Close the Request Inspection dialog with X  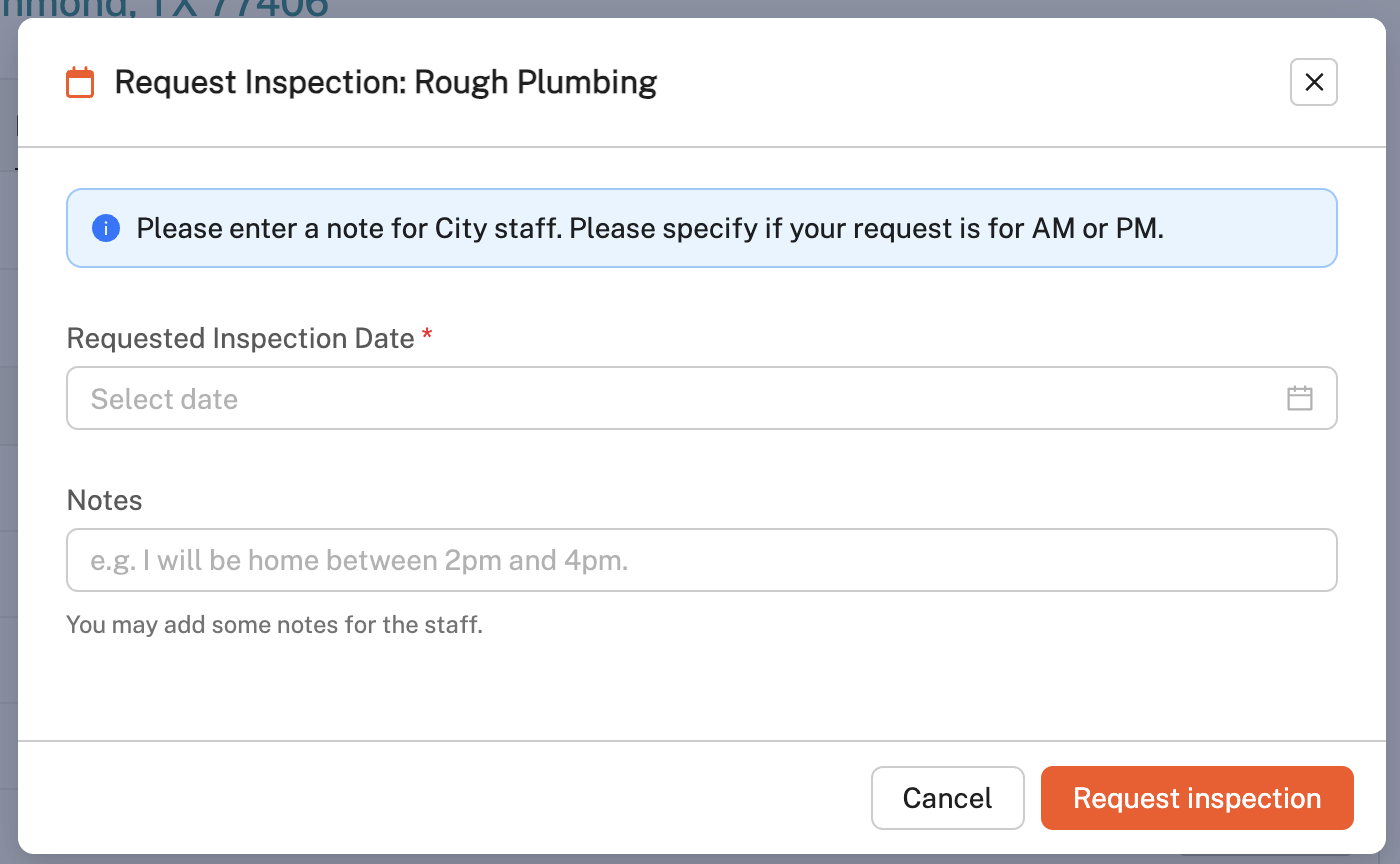point(1313,82)
